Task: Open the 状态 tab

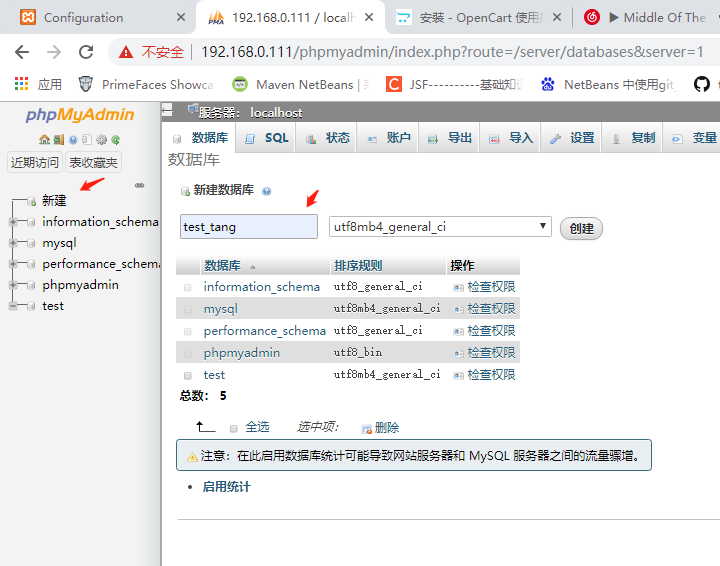Action: (x=327, y=138)
